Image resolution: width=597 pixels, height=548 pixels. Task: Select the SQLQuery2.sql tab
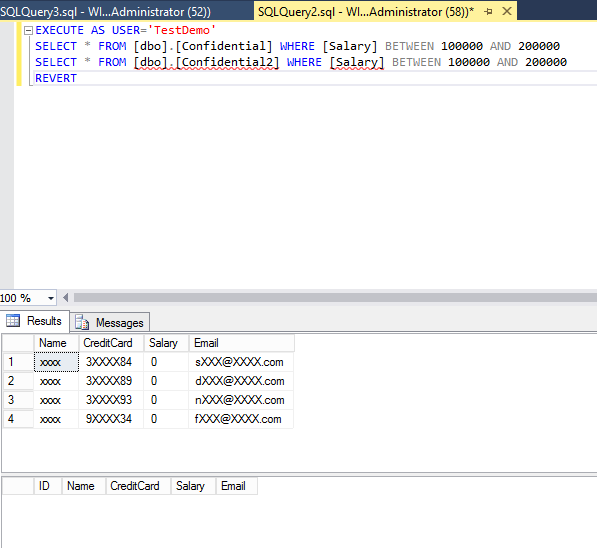tap(366, 12)
